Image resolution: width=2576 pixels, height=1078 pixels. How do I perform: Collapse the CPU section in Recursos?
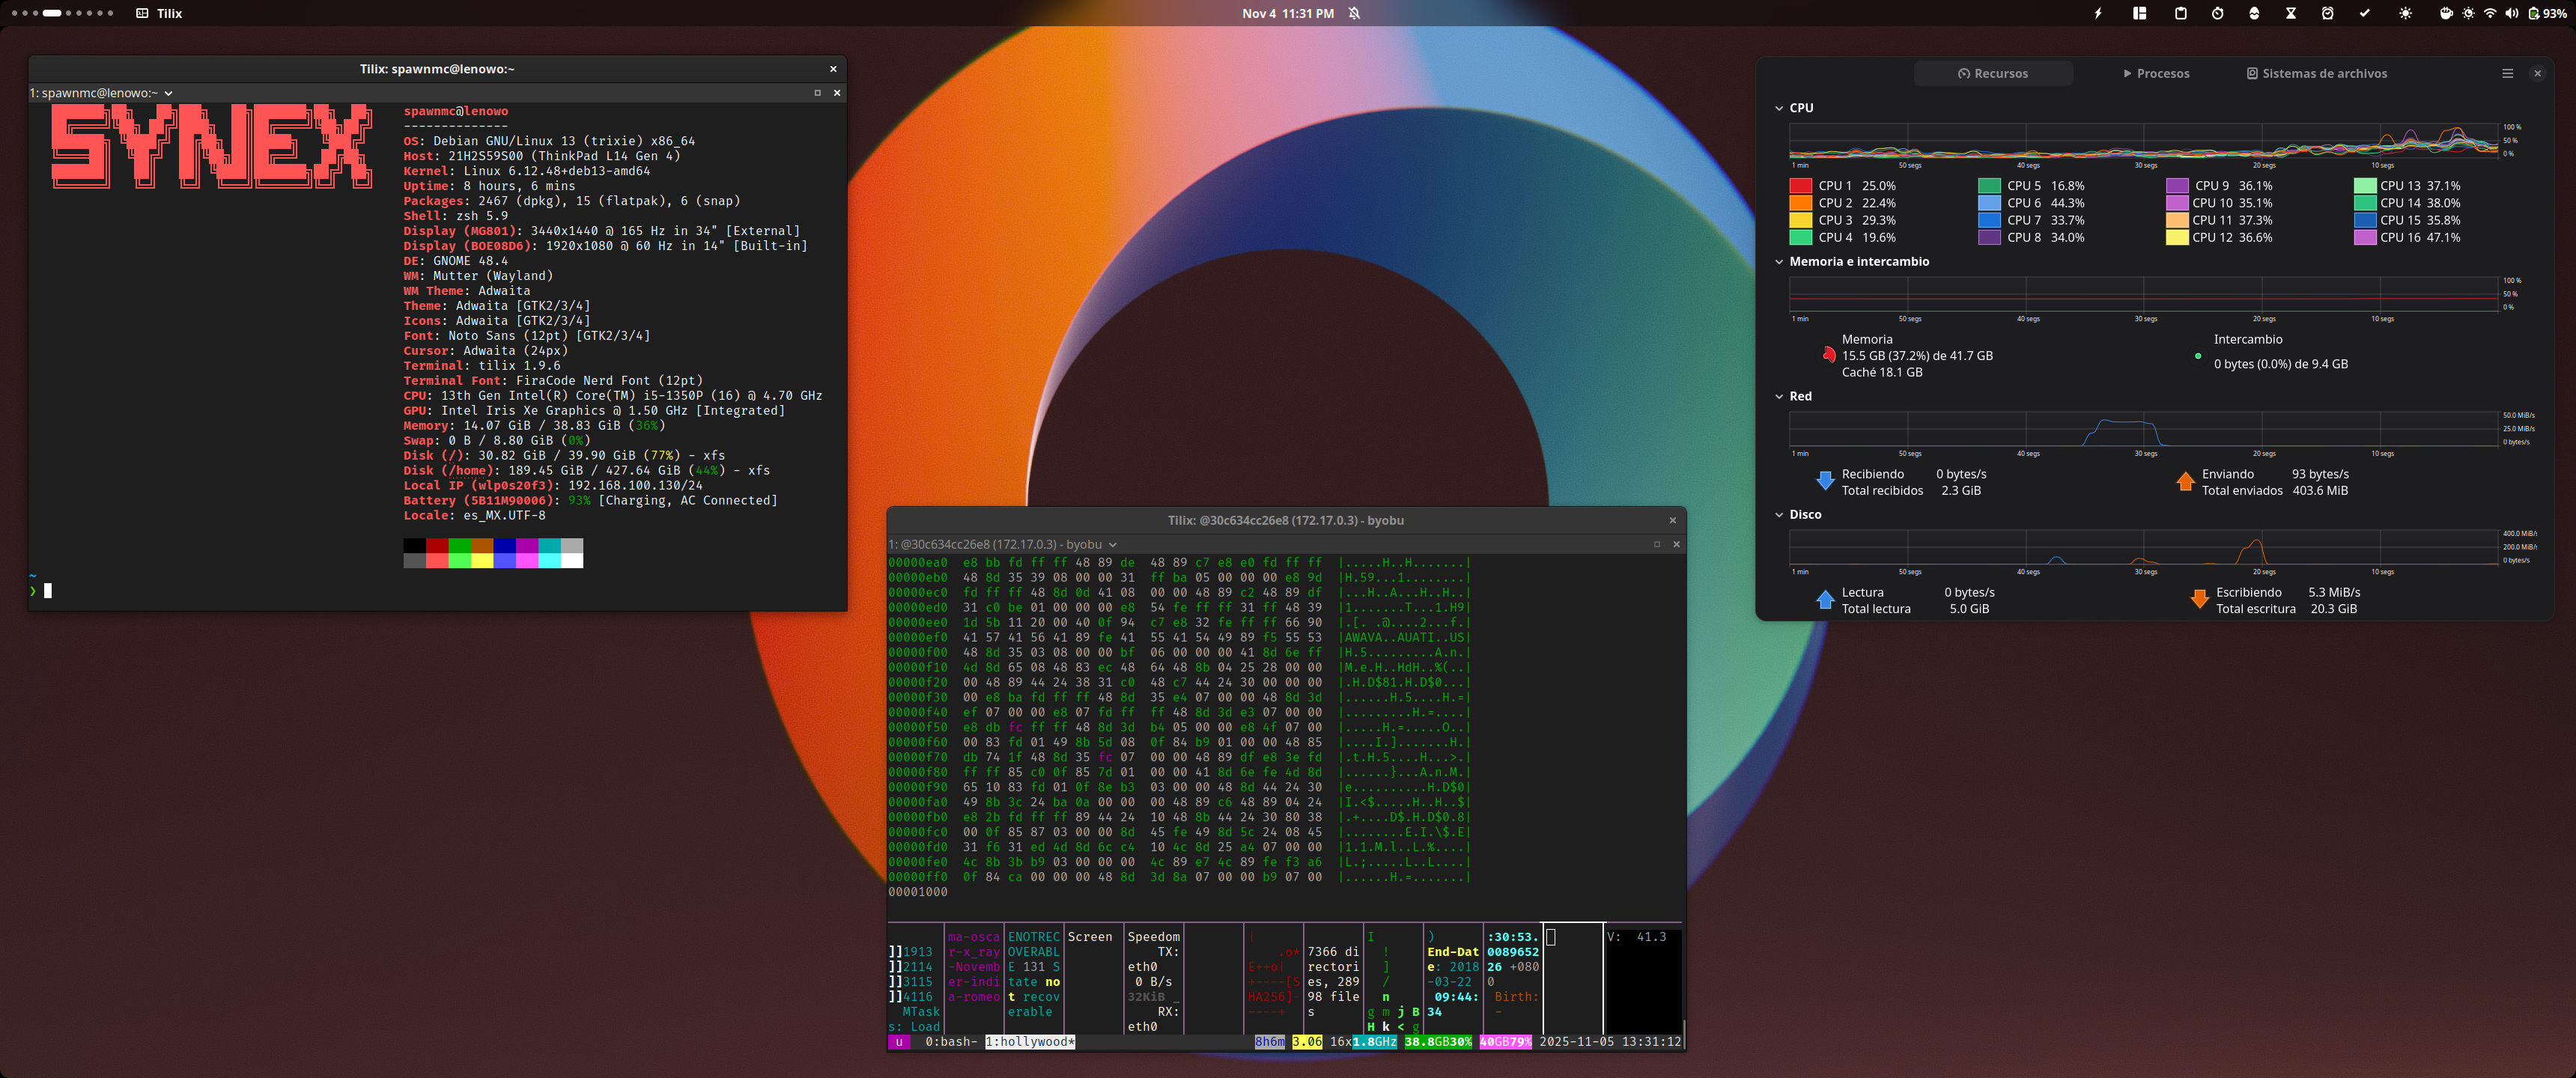(1780, 107)
